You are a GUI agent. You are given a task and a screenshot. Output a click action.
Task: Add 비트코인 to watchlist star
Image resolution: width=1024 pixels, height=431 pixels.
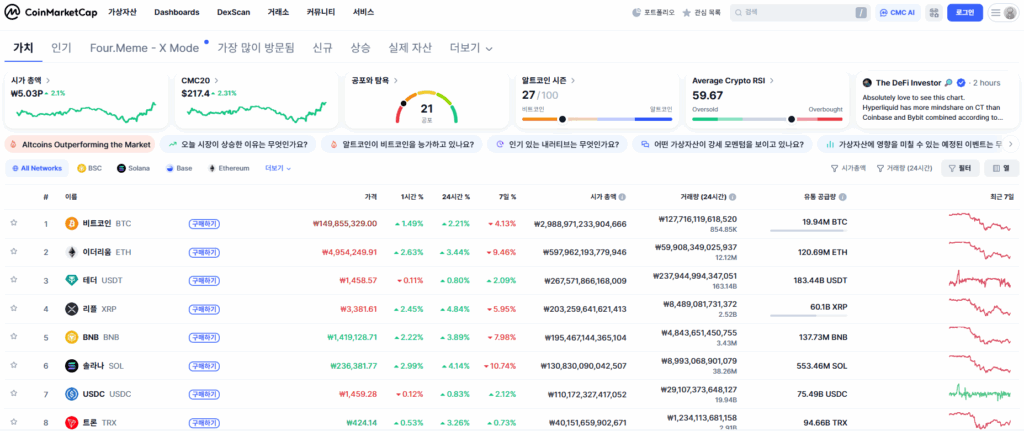tap(13, 223)
